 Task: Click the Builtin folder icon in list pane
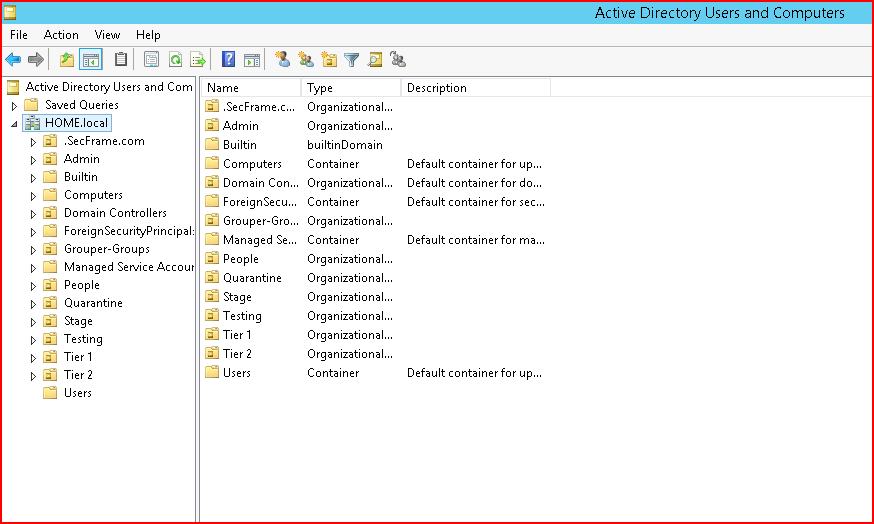point(212,144)
